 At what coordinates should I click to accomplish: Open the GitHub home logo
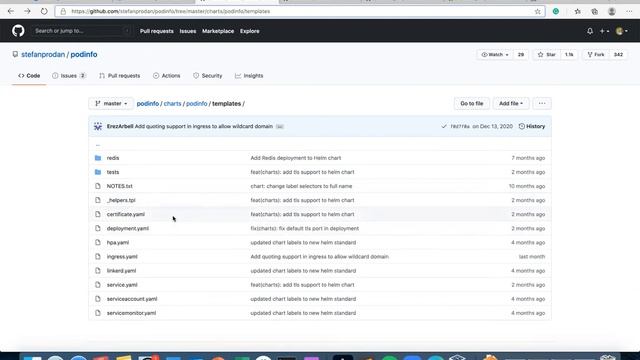point(18,31)
